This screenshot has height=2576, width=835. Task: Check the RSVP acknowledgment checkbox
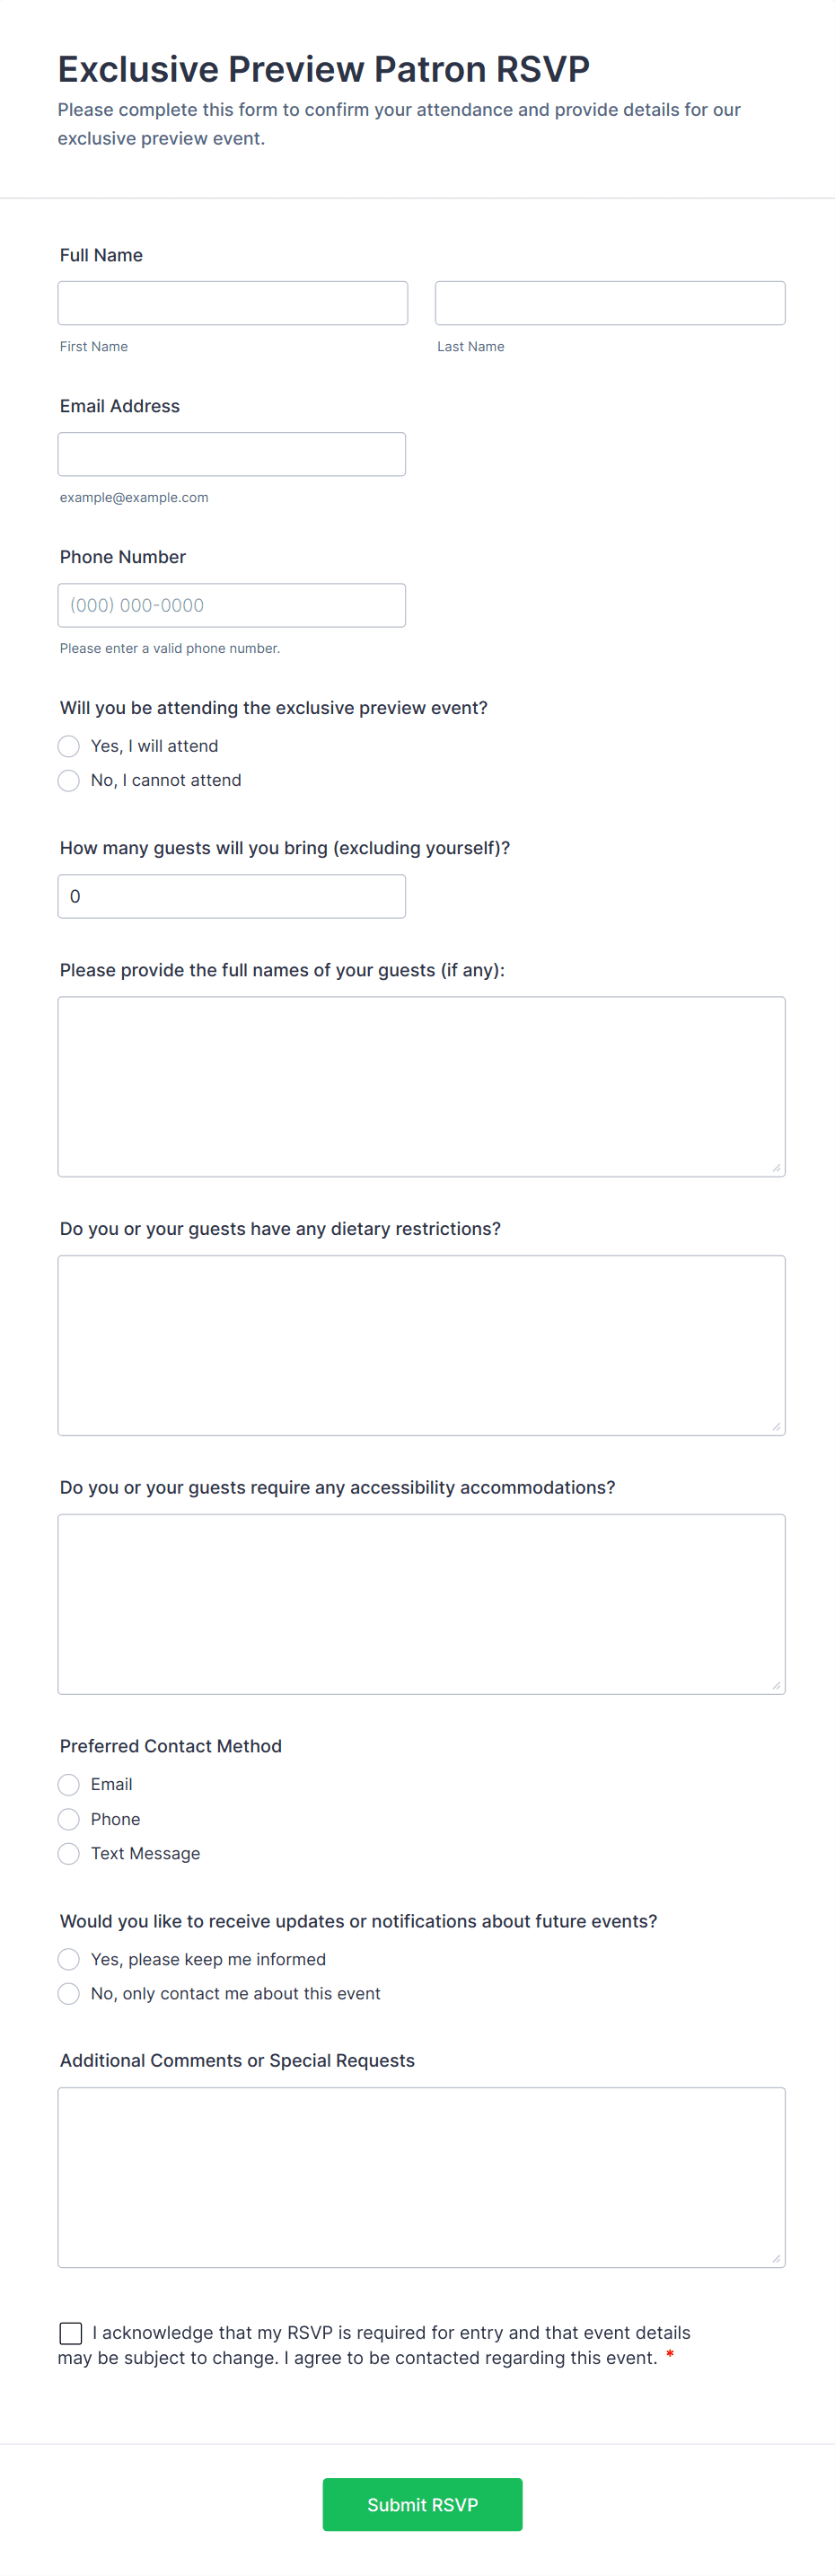point(71,2333)
